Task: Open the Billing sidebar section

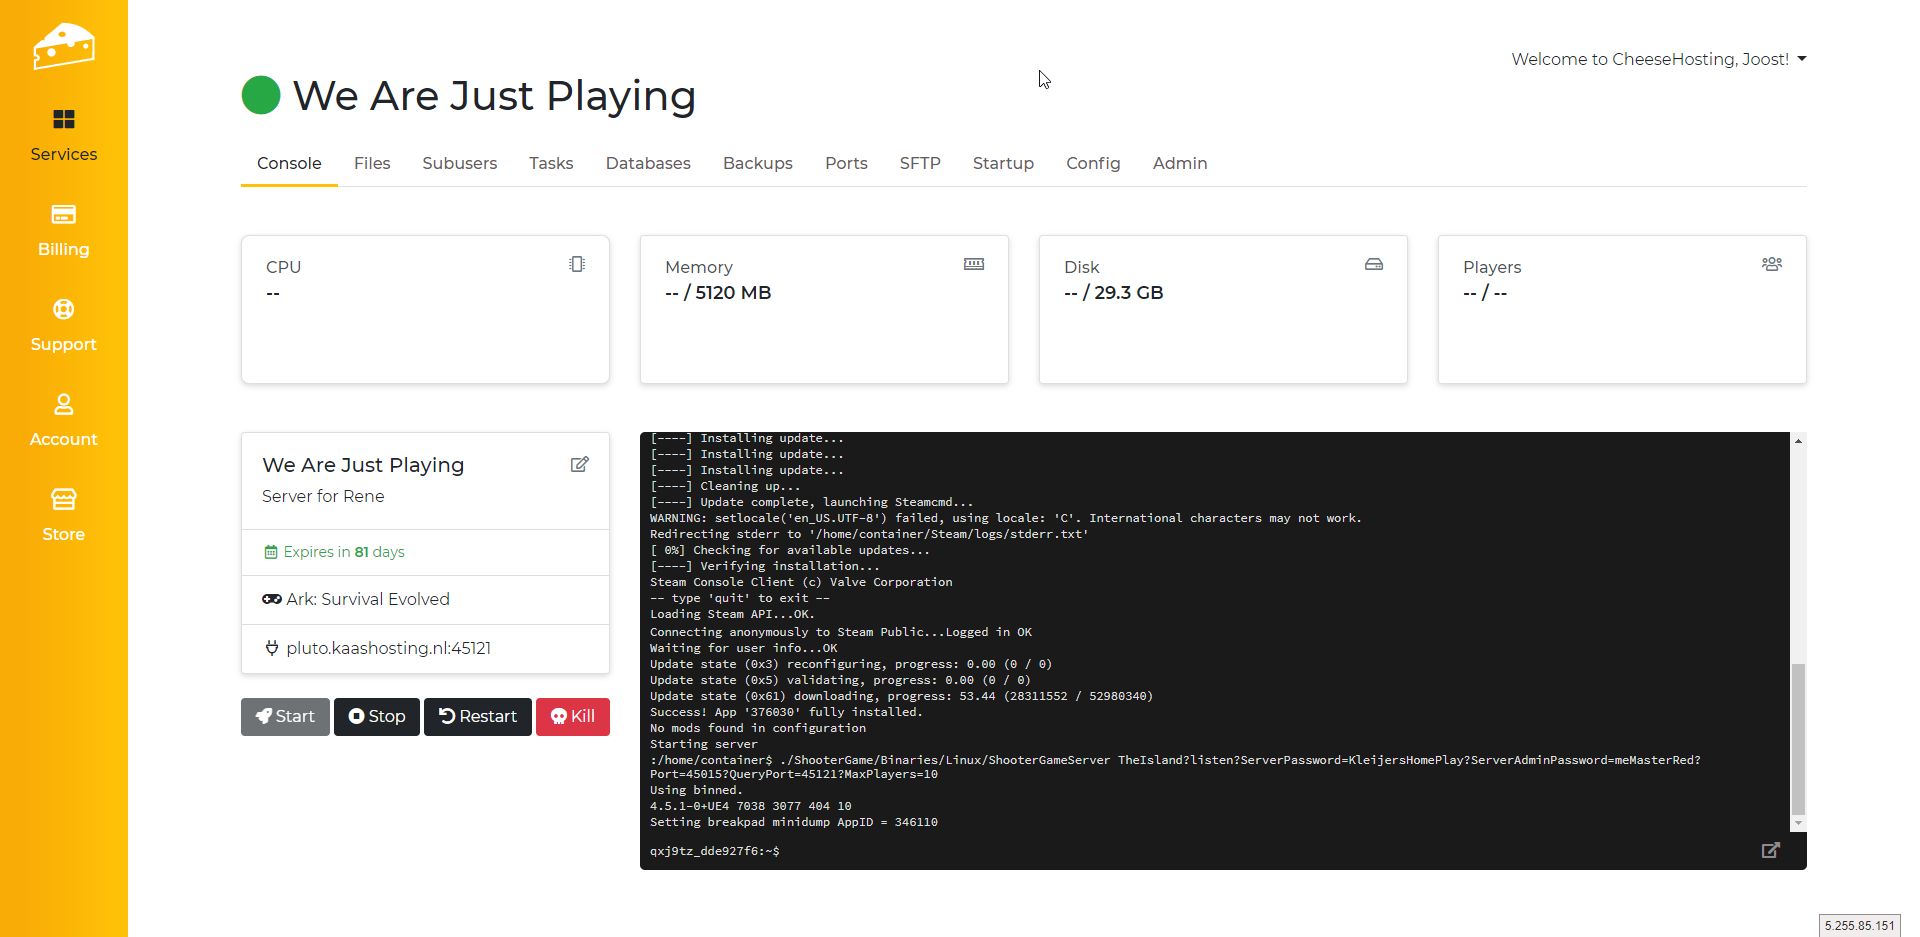Action: pyautogui.click(x=63, y=230)
